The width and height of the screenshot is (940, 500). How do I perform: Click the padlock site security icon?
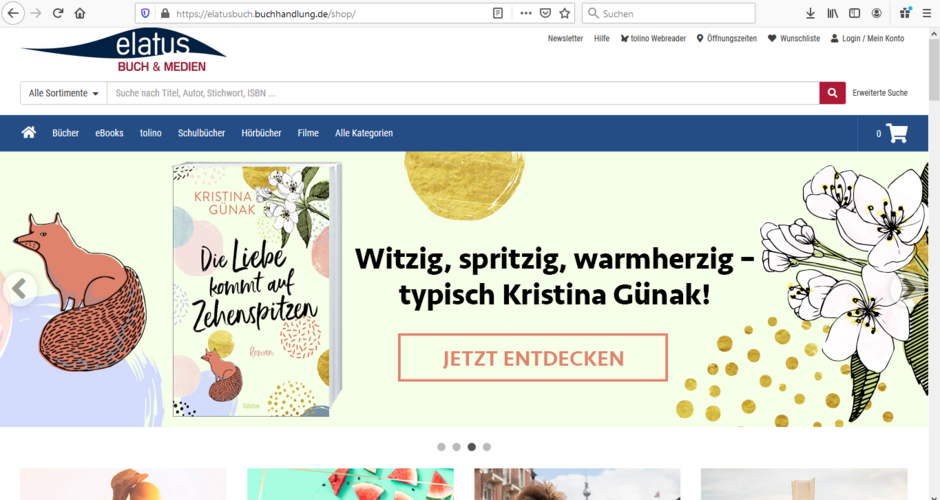[x=165, y=13]
